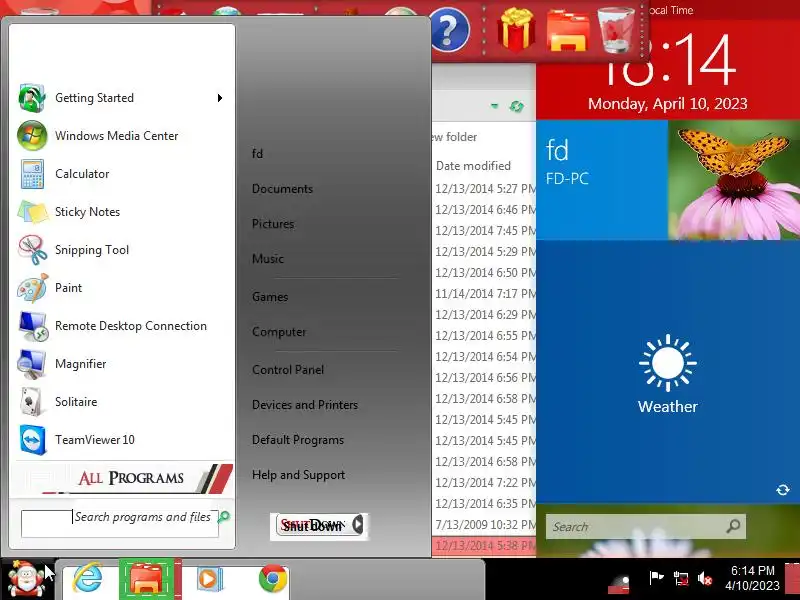Open Internet Explorer from the taskbar
Screen dimensions: 800x600
87,579
